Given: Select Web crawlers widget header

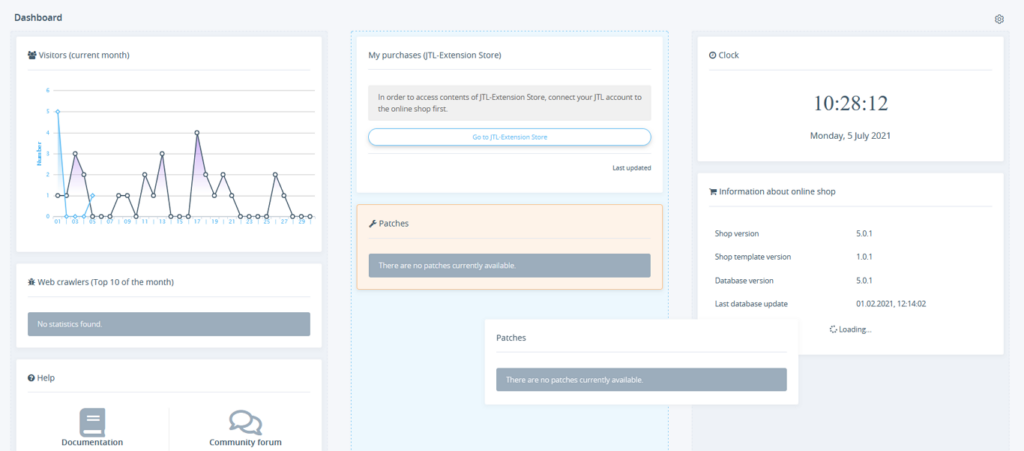Looking at the screenshot, I should pos(106,283).
